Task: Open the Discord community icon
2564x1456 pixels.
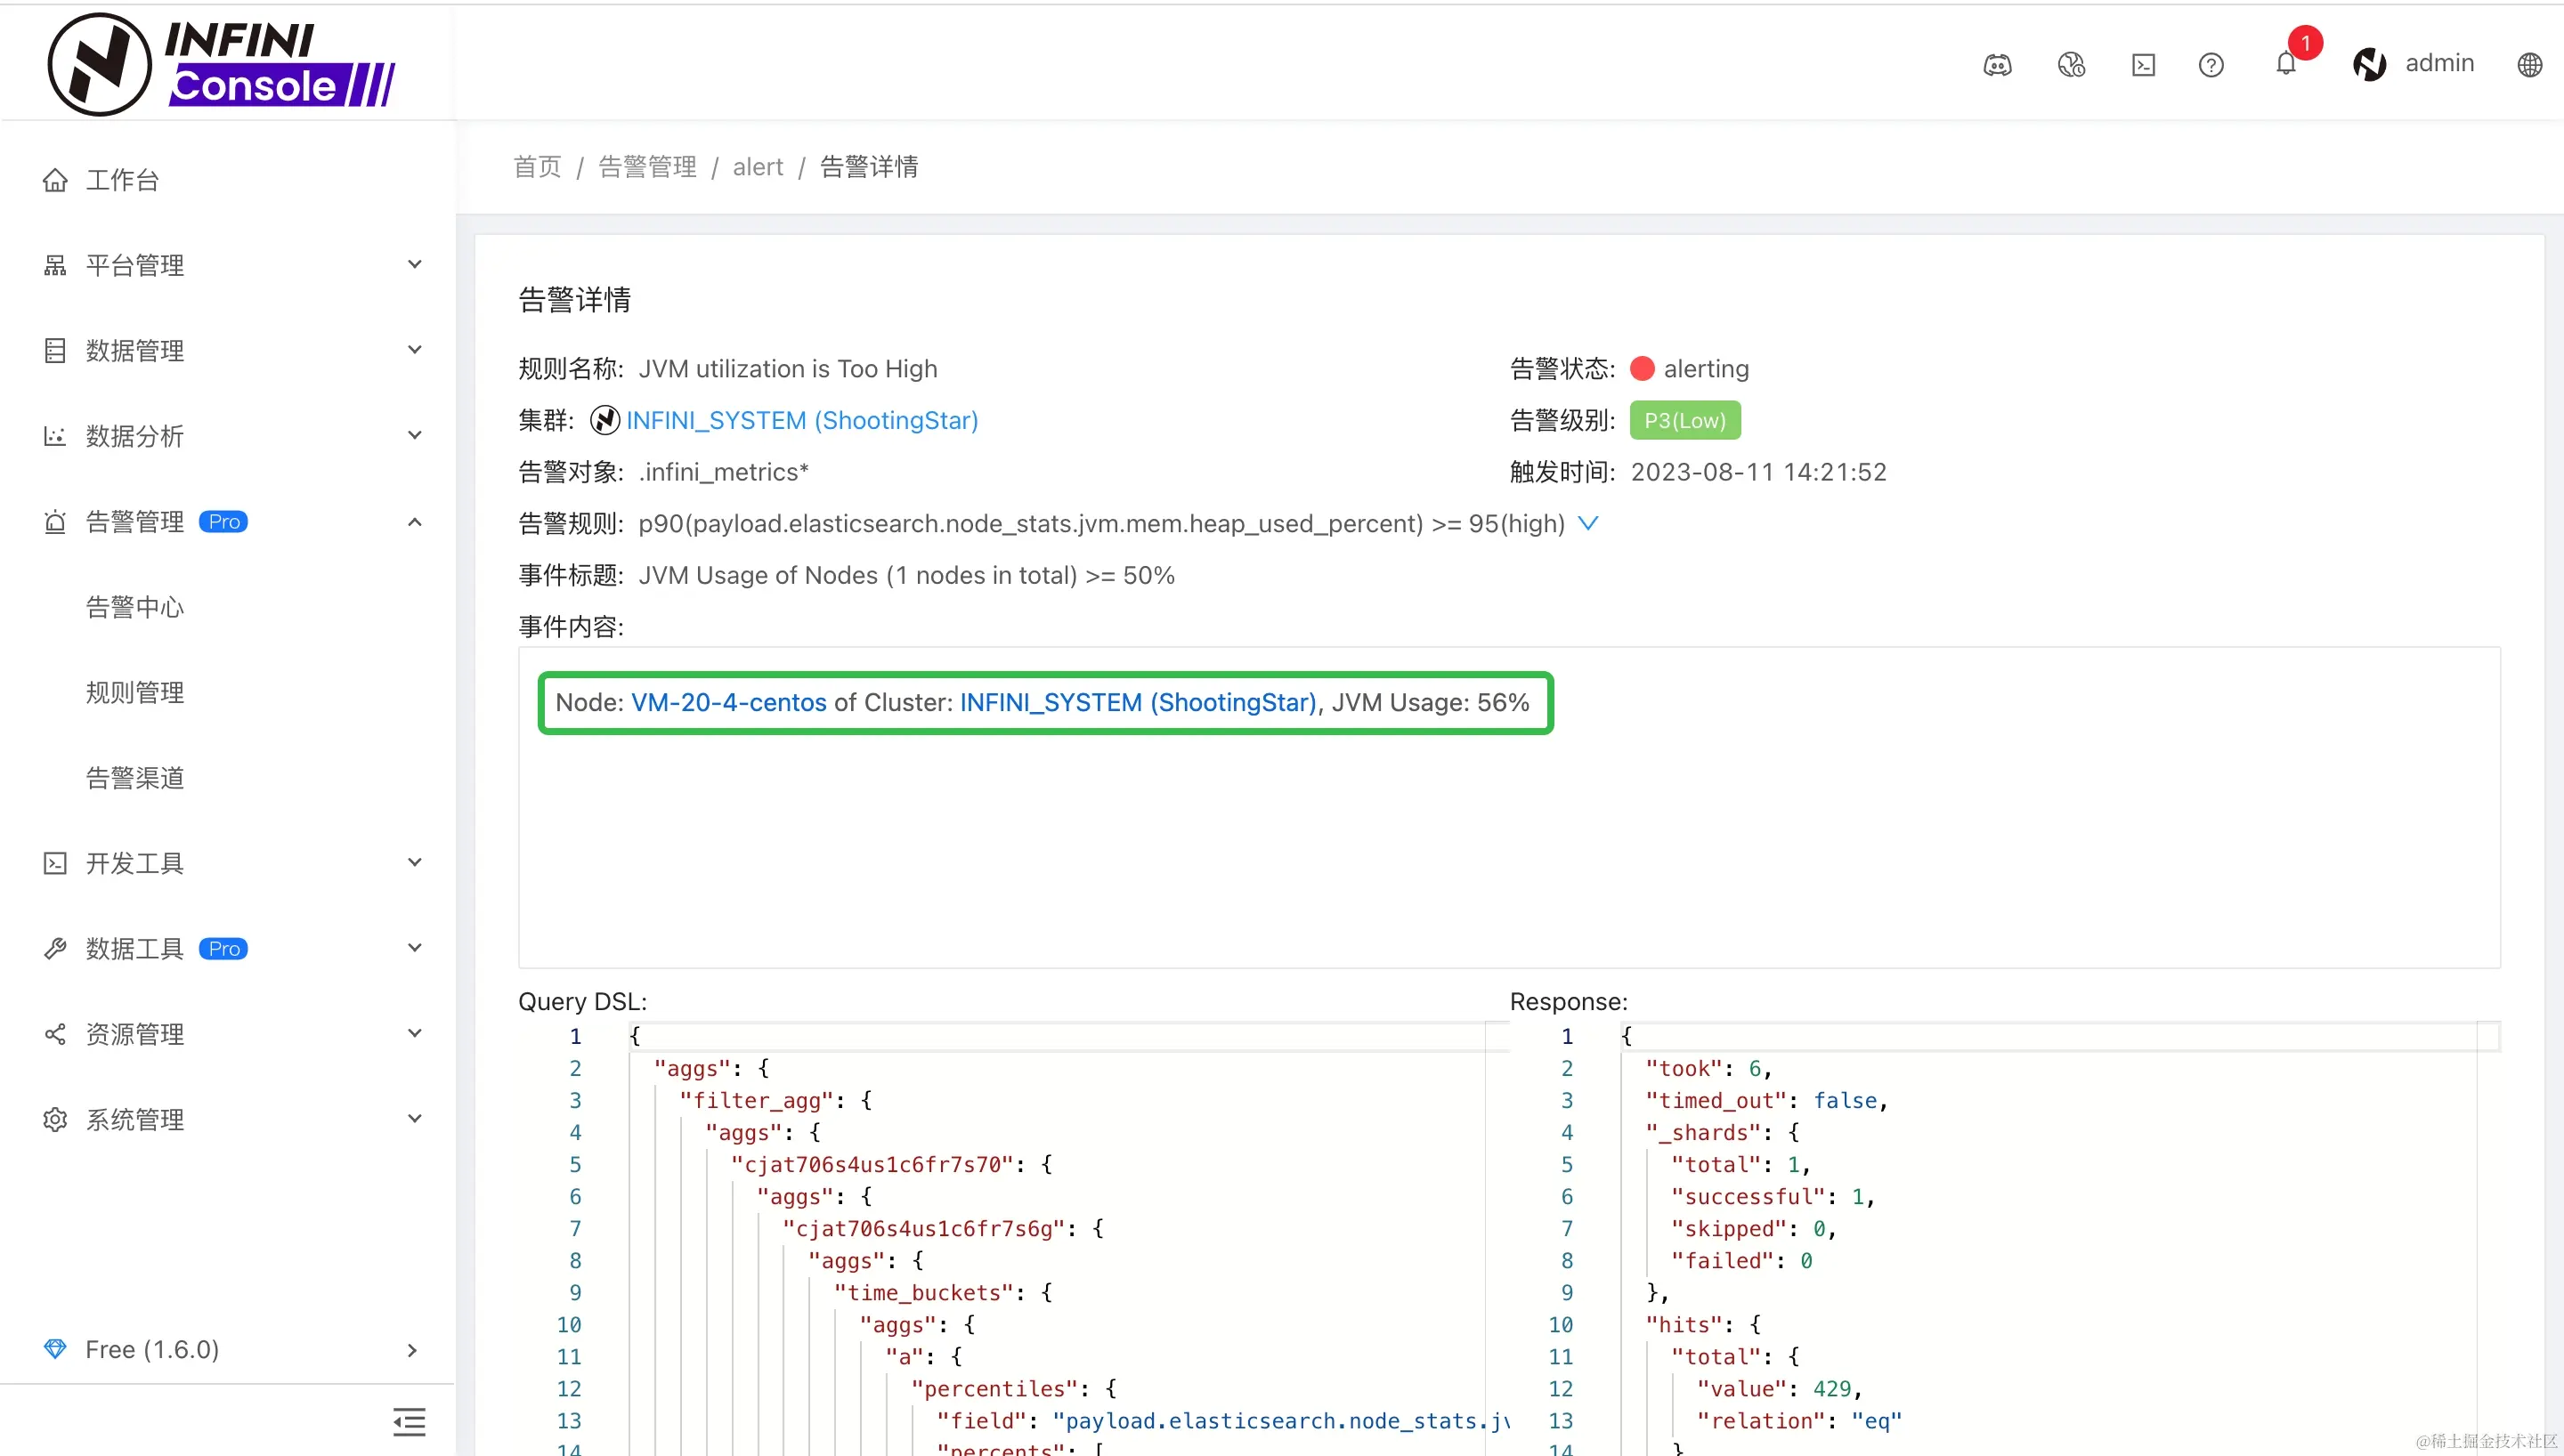Action: point(1997,65)
